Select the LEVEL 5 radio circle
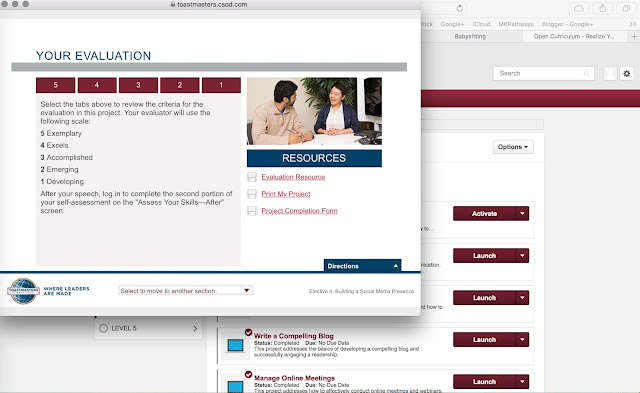This screenshot has height=393, width=640. click(x=103, y=328)
